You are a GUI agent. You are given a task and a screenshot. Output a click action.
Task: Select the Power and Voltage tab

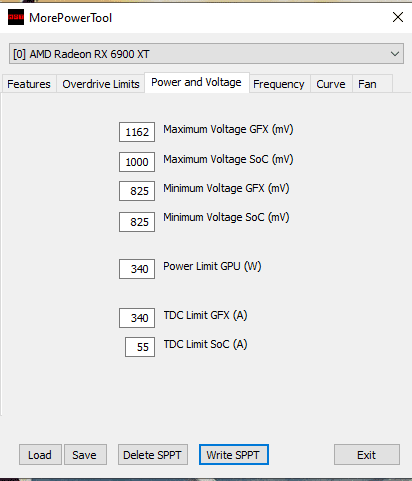[196, 82]
